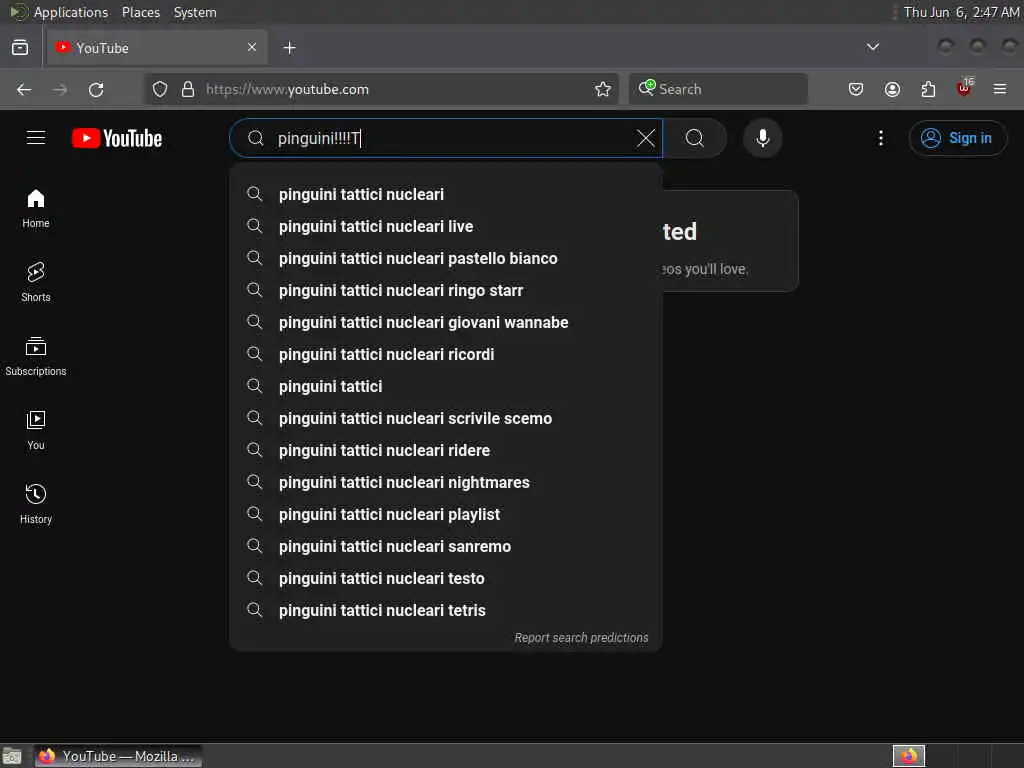Screen dimensions: 1024x768
Task: Search with your voice microphone button
Action: coord(762,138)
